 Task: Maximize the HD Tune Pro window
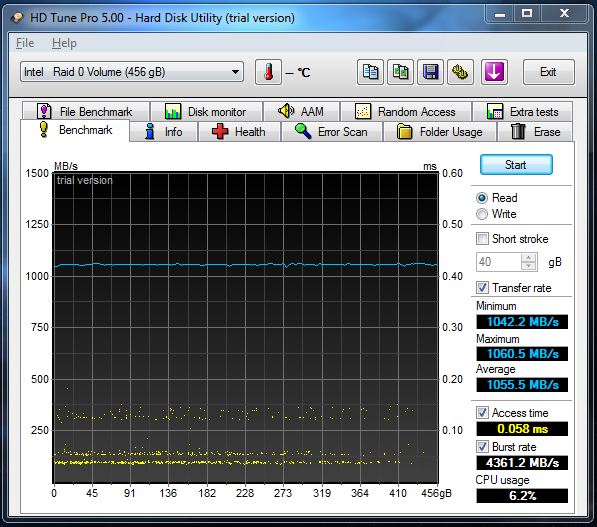click(x=527, y=14)
